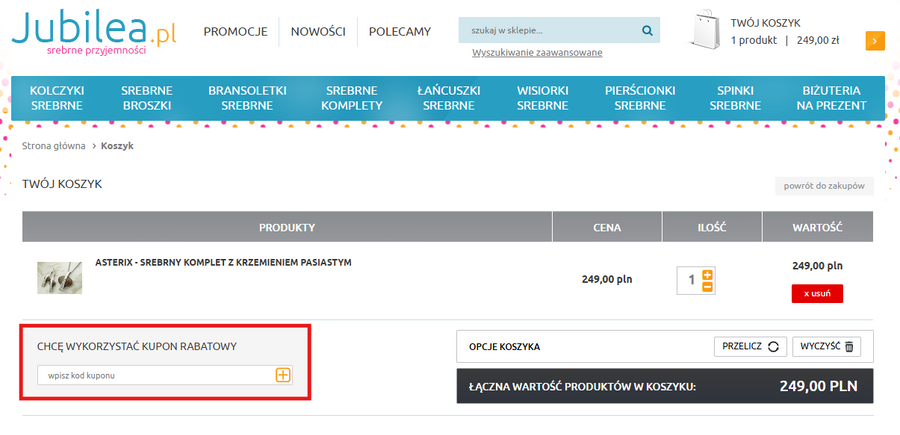
Task: Decrease quantity with minus stepper
Action: click(708, 287)
